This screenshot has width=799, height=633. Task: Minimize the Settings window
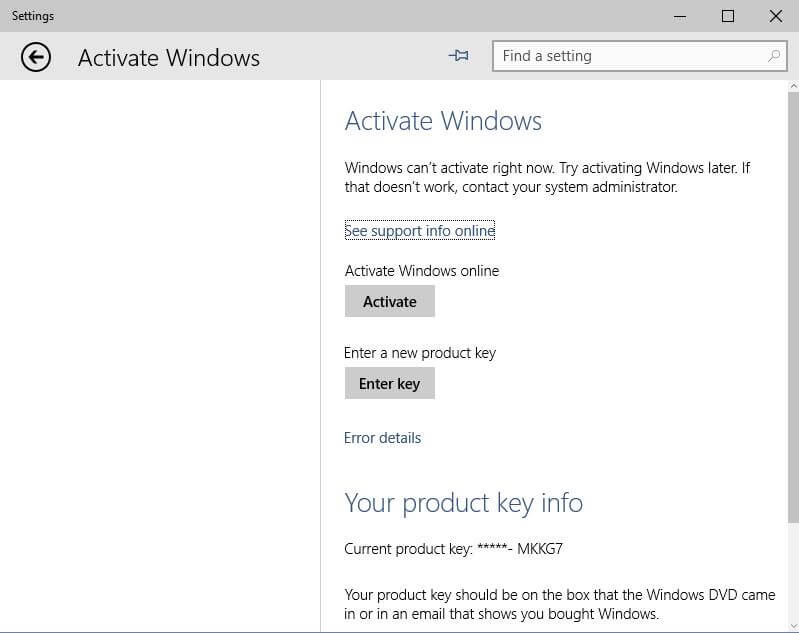pos(679,16)
